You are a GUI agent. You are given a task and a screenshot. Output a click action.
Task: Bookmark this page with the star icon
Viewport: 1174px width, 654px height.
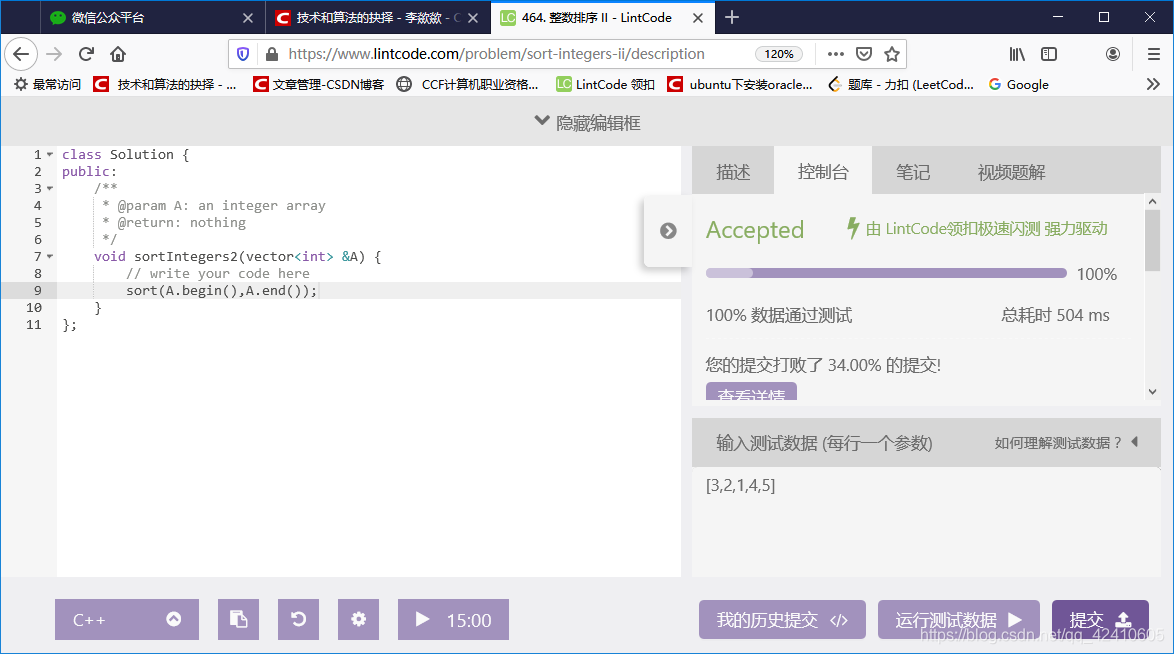pos(890,53)
